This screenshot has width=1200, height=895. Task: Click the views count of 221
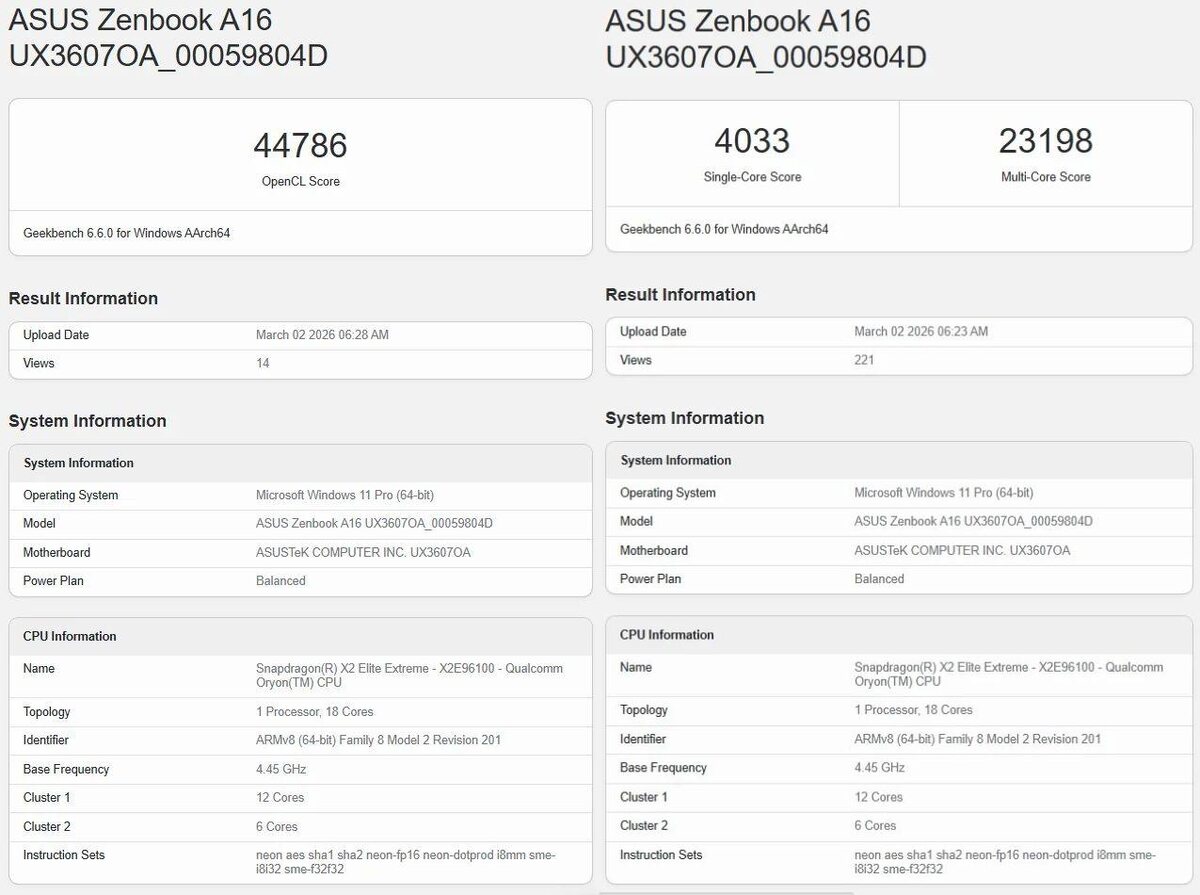click(x=864, y=360)
